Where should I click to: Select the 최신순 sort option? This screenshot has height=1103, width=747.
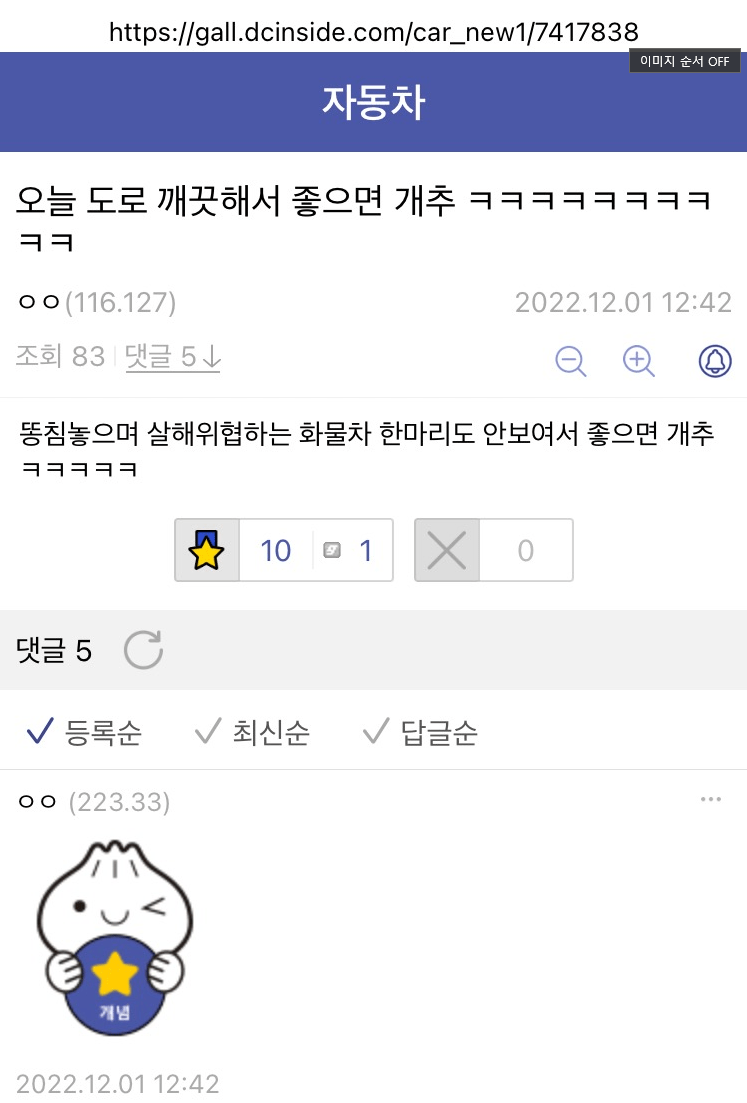[252, 732]
